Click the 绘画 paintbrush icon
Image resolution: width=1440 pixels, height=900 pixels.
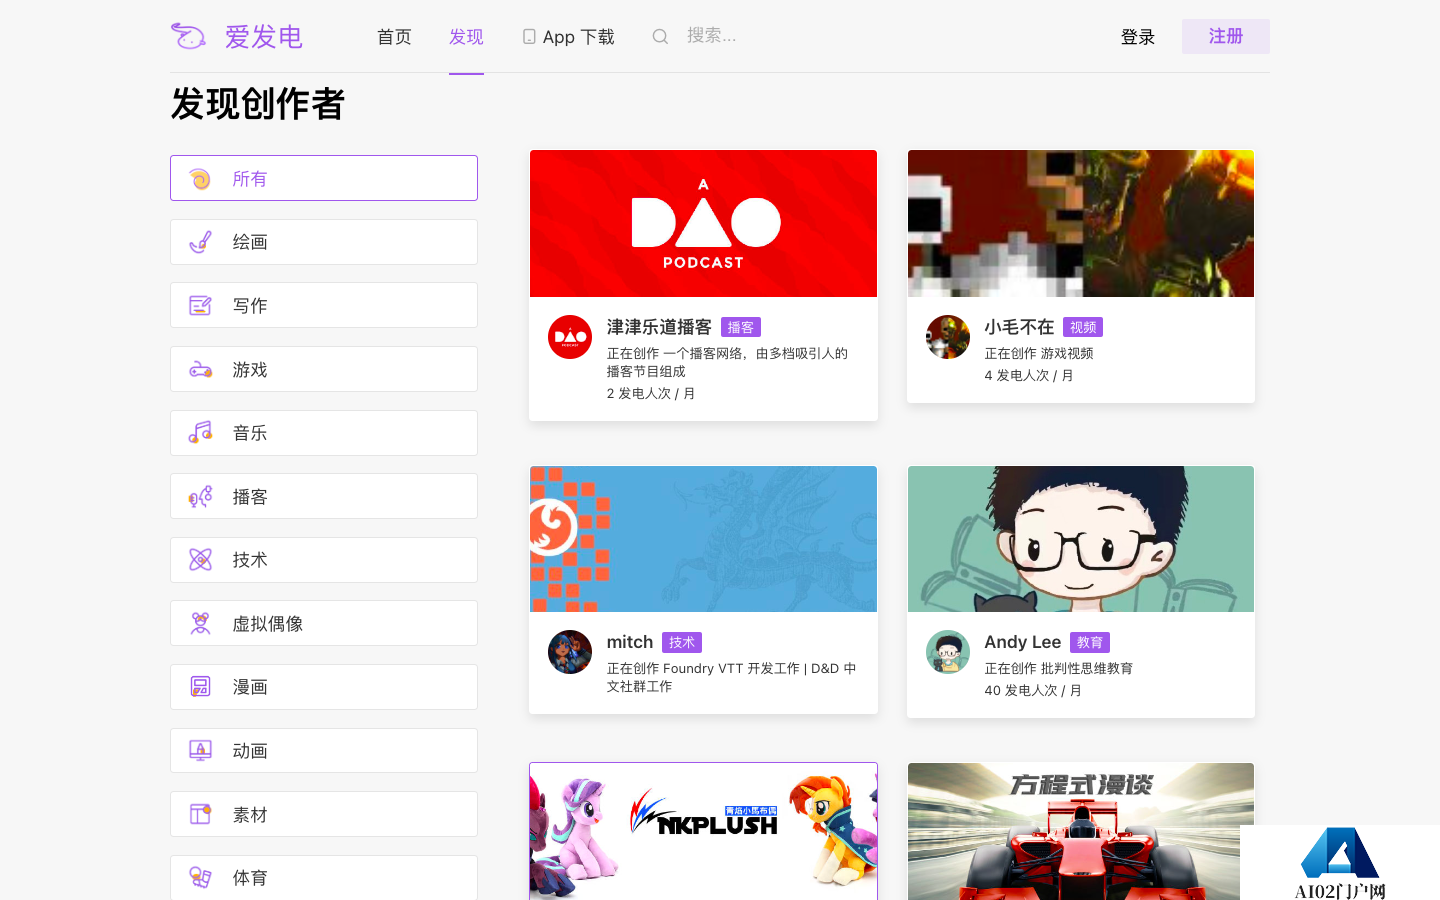point(200,242)
